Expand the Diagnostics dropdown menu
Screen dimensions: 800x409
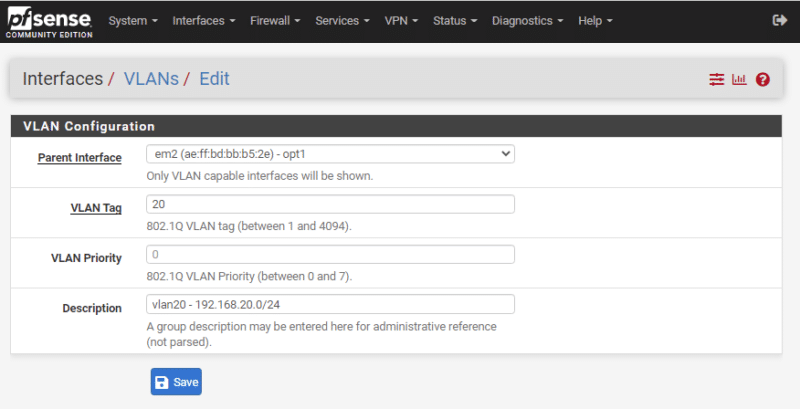527,21
